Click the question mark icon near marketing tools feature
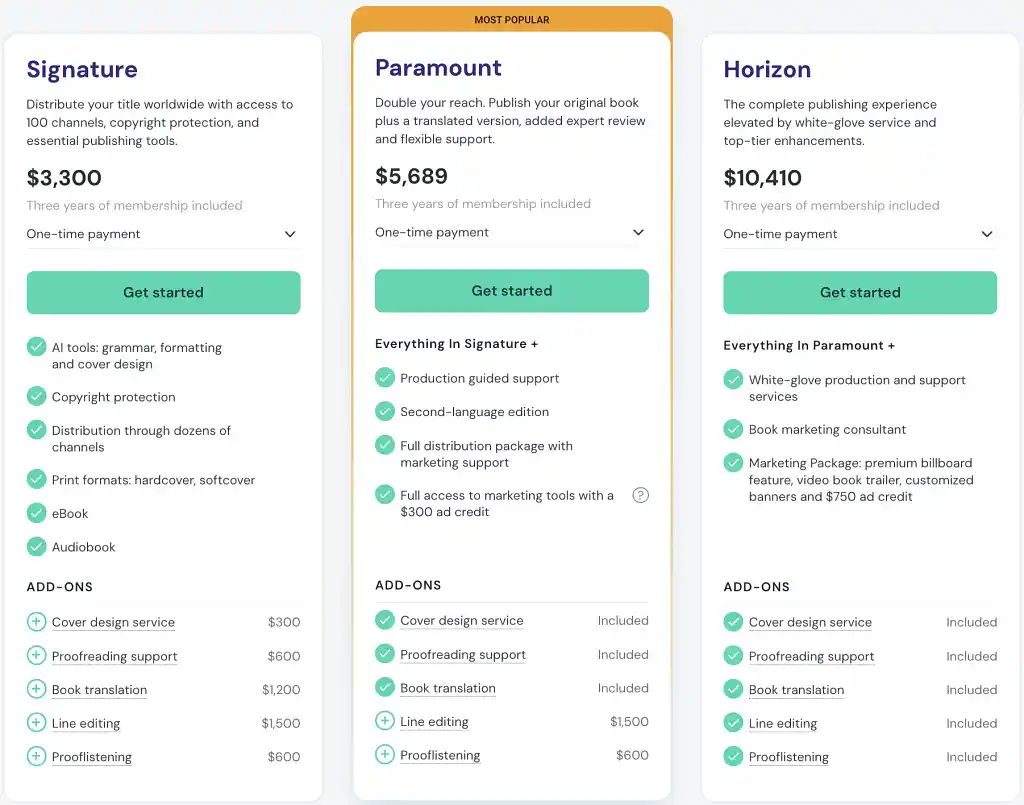This screenshot has height=805, width=1024. [x=641, y=495]
